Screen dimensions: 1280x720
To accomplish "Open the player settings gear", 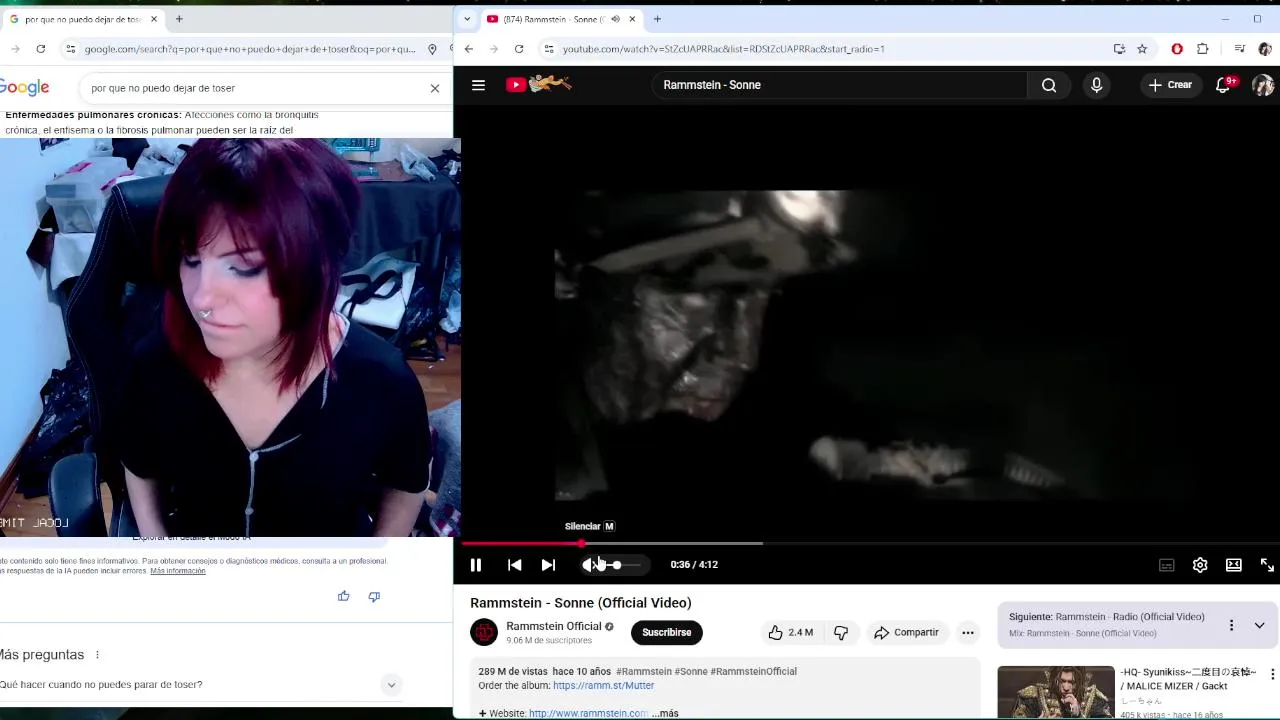I will coord(1200,565).
